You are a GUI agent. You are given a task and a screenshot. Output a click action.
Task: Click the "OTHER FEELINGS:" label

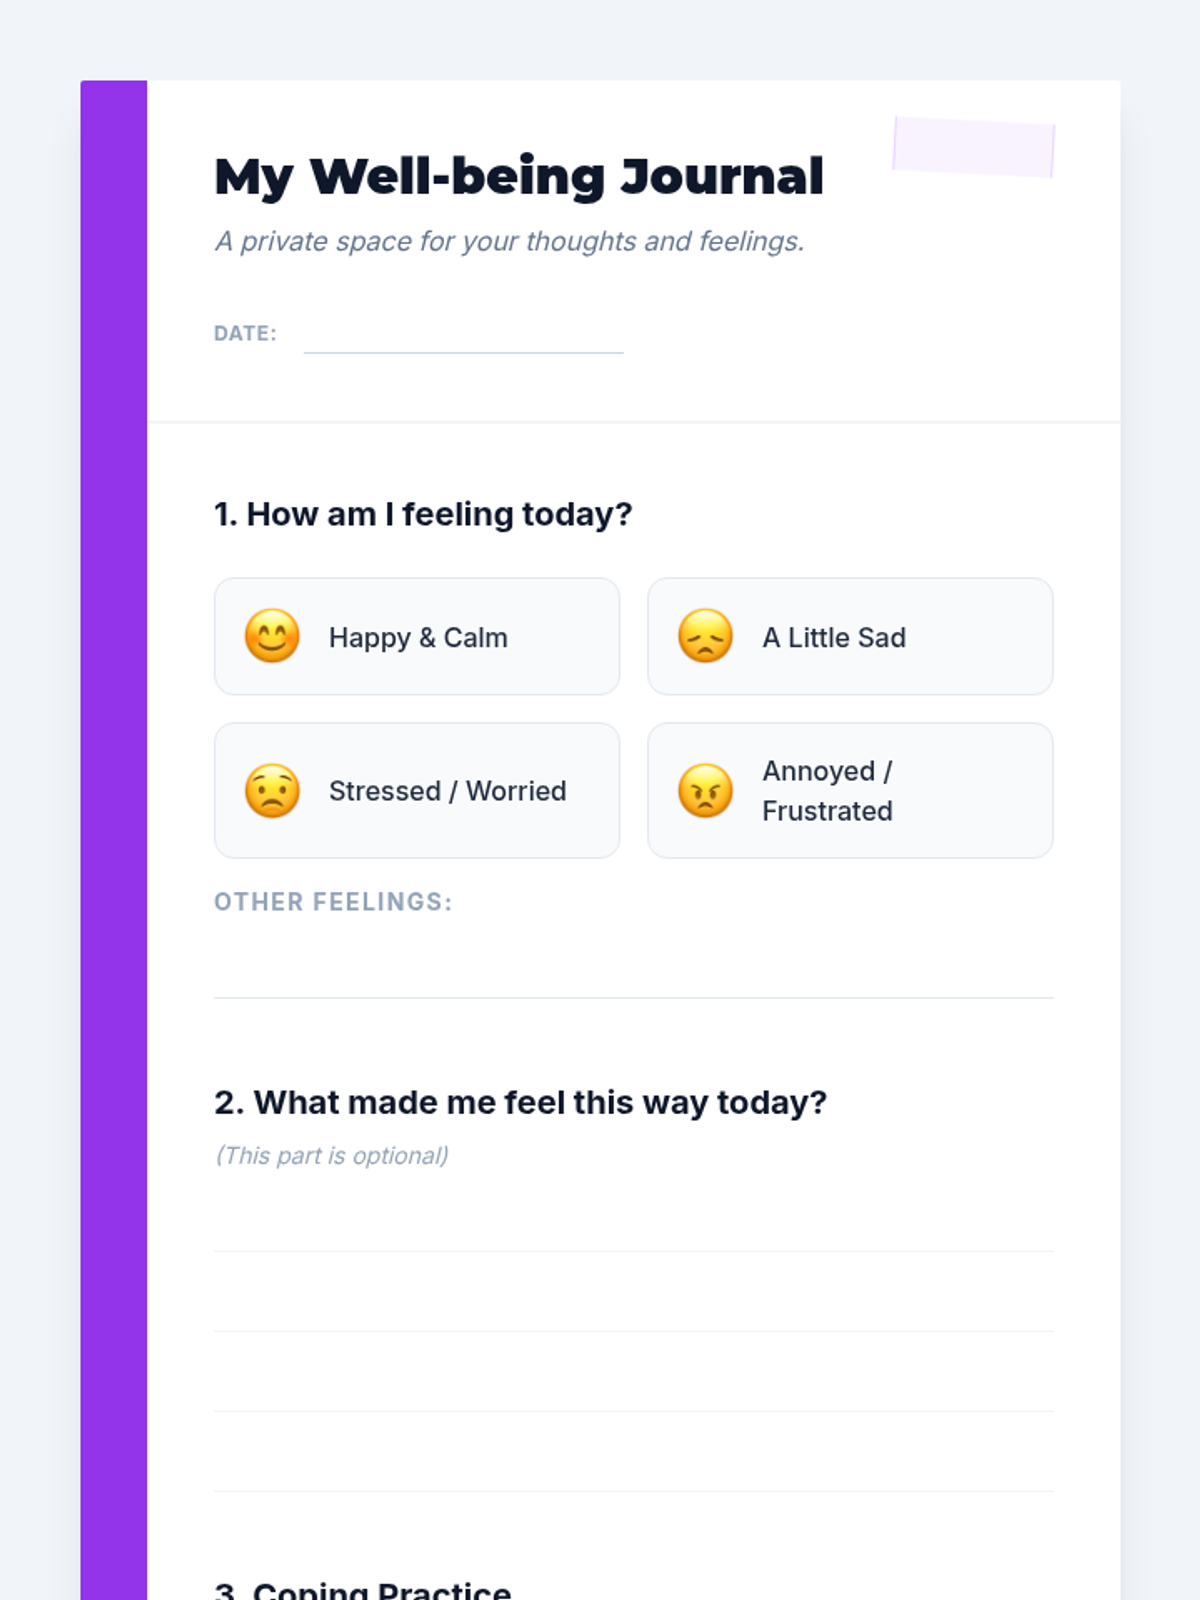point(333,902)
